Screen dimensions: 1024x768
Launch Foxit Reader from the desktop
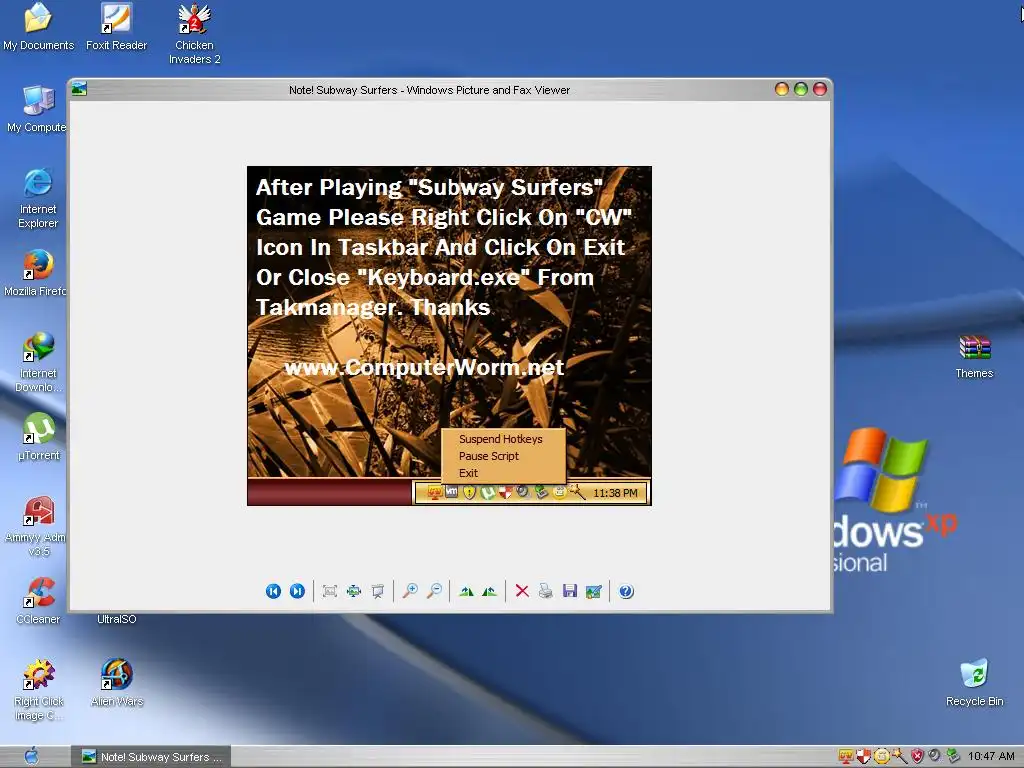[x=116, y=27]
